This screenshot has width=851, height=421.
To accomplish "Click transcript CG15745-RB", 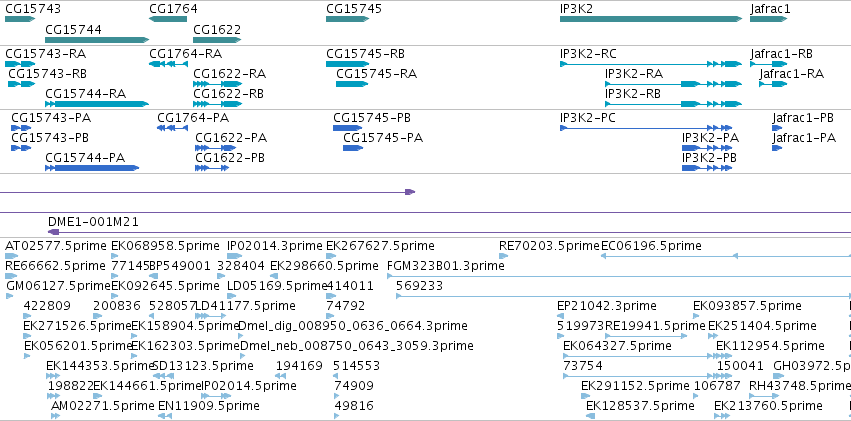I will pos(347,64).
